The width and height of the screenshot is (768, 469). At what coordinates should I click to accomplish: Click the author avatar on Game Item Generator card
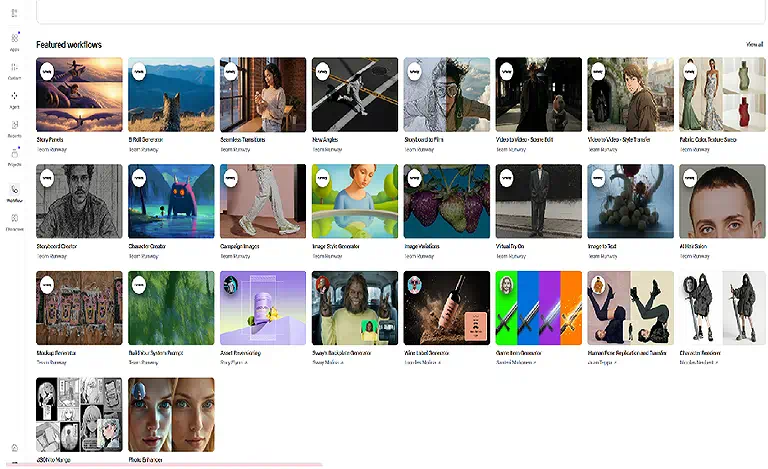pyautogui.click(x=506, y=285)
